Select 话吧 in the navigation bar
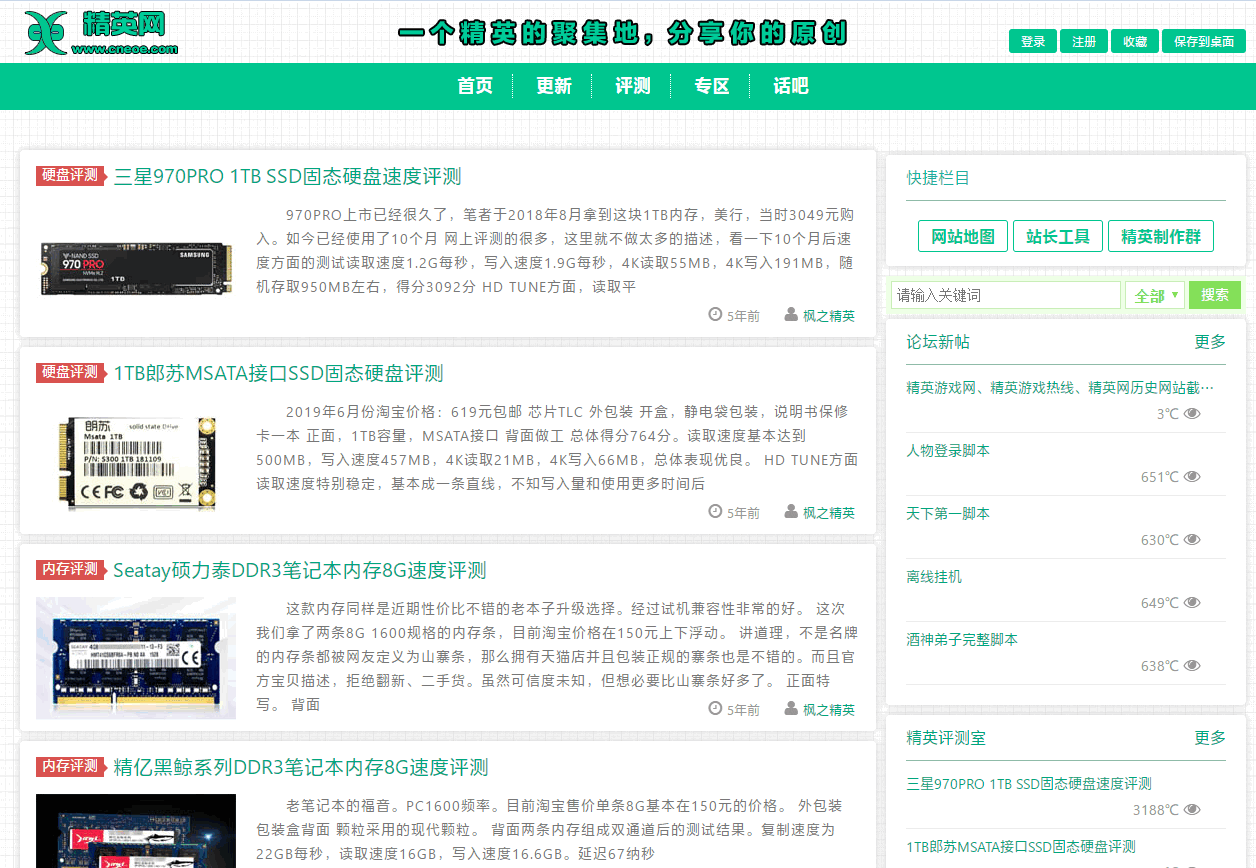This screenshot has height=868, width=1256. coord(790,86)
